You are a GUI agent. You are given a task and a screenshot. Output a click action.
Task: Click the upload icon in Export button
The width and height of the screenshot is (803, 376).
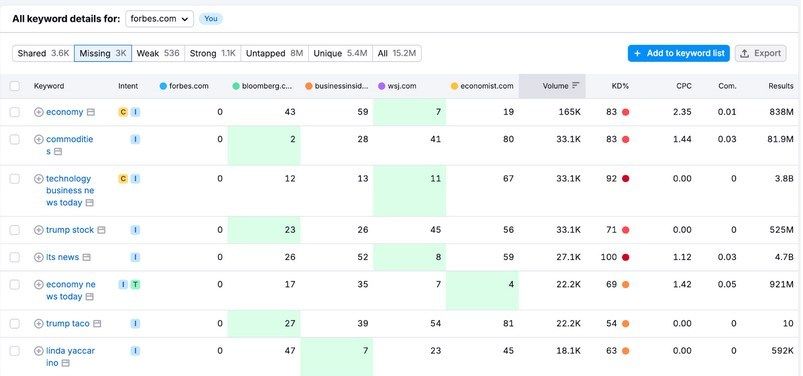pyautogui.click(x=745, y=53)
